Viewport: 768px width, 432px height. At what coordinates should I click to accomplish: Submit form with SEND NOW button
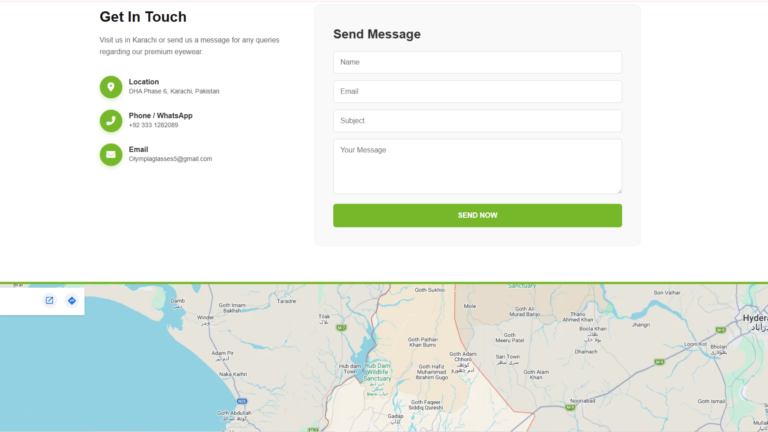[x=478, y=216]
